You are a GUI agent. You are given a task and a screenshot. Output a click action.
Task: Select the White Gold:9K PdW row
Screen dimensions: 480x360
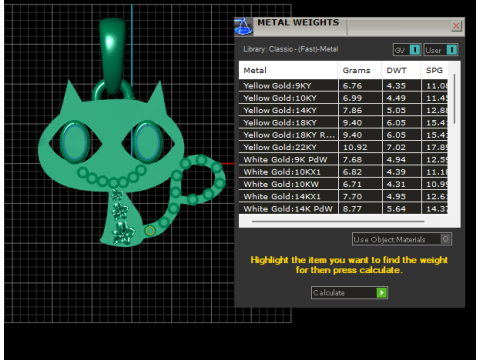tap(343, 160)
